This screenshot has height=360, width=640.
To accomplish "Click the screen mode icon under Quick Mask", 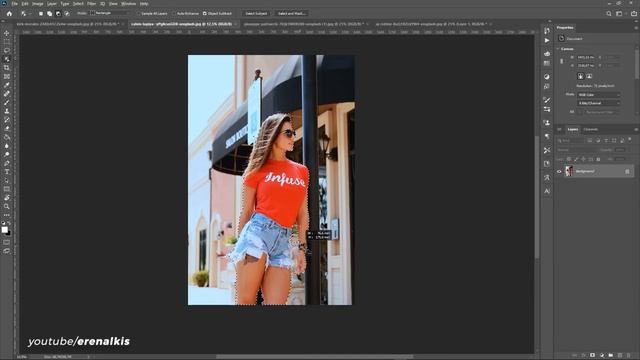I will (7, 251).
